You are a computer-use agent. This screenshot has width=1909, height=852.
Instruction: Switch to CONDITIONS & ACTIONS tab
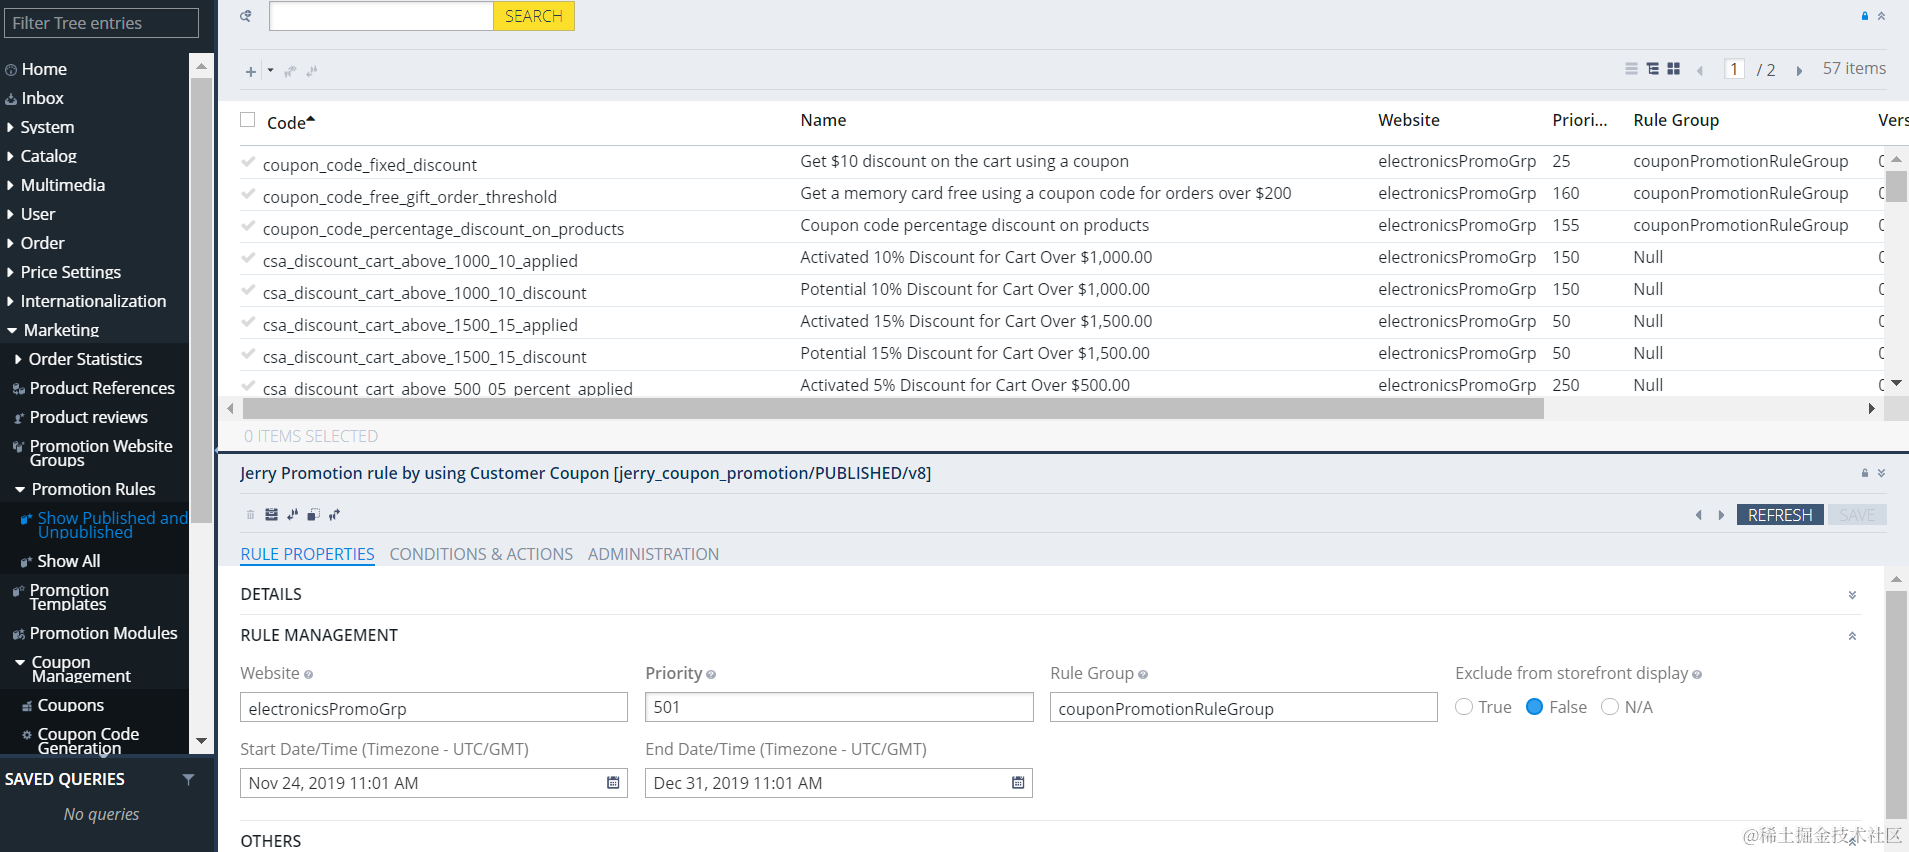click(481, 554)
